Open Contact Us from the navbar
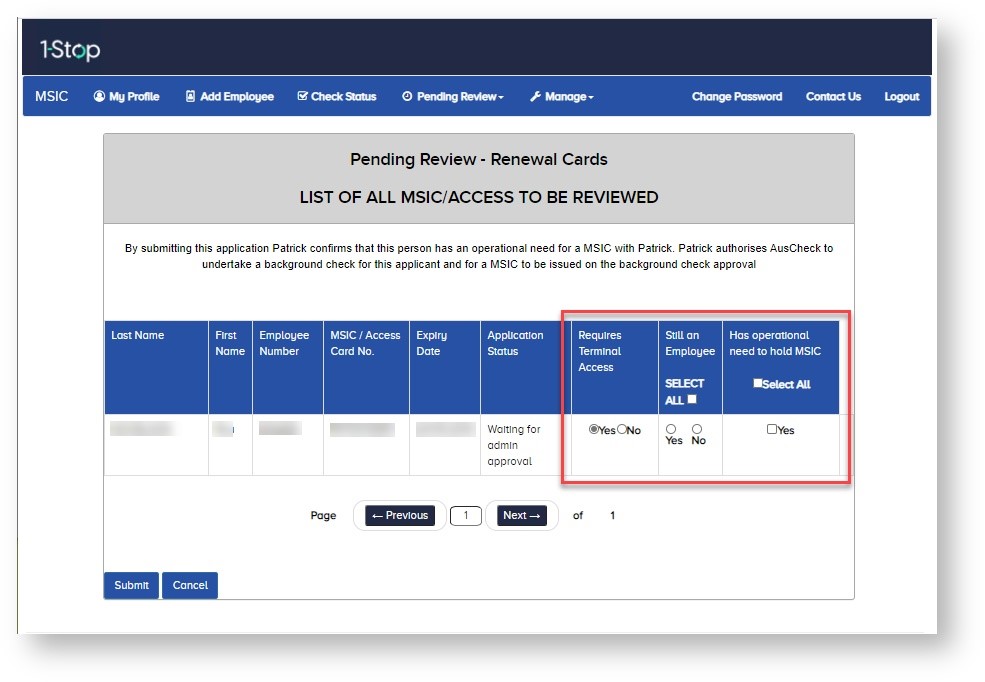This screenshot has height=682, width=985. [x=833, y=96]
